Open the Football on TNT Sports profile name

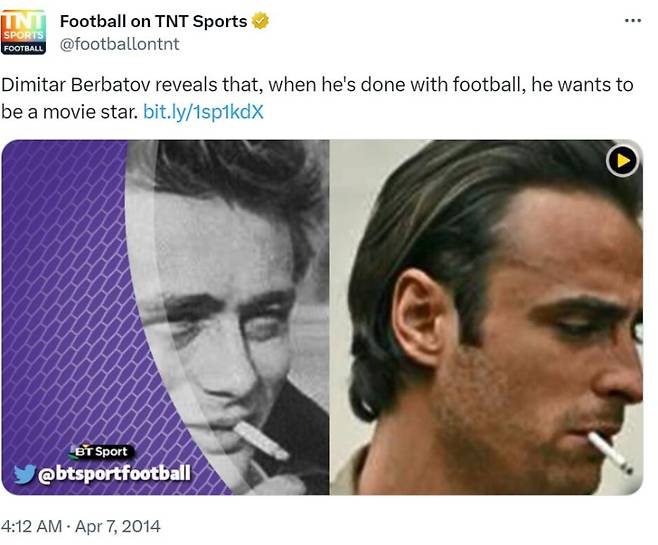(x=153, y=21)
